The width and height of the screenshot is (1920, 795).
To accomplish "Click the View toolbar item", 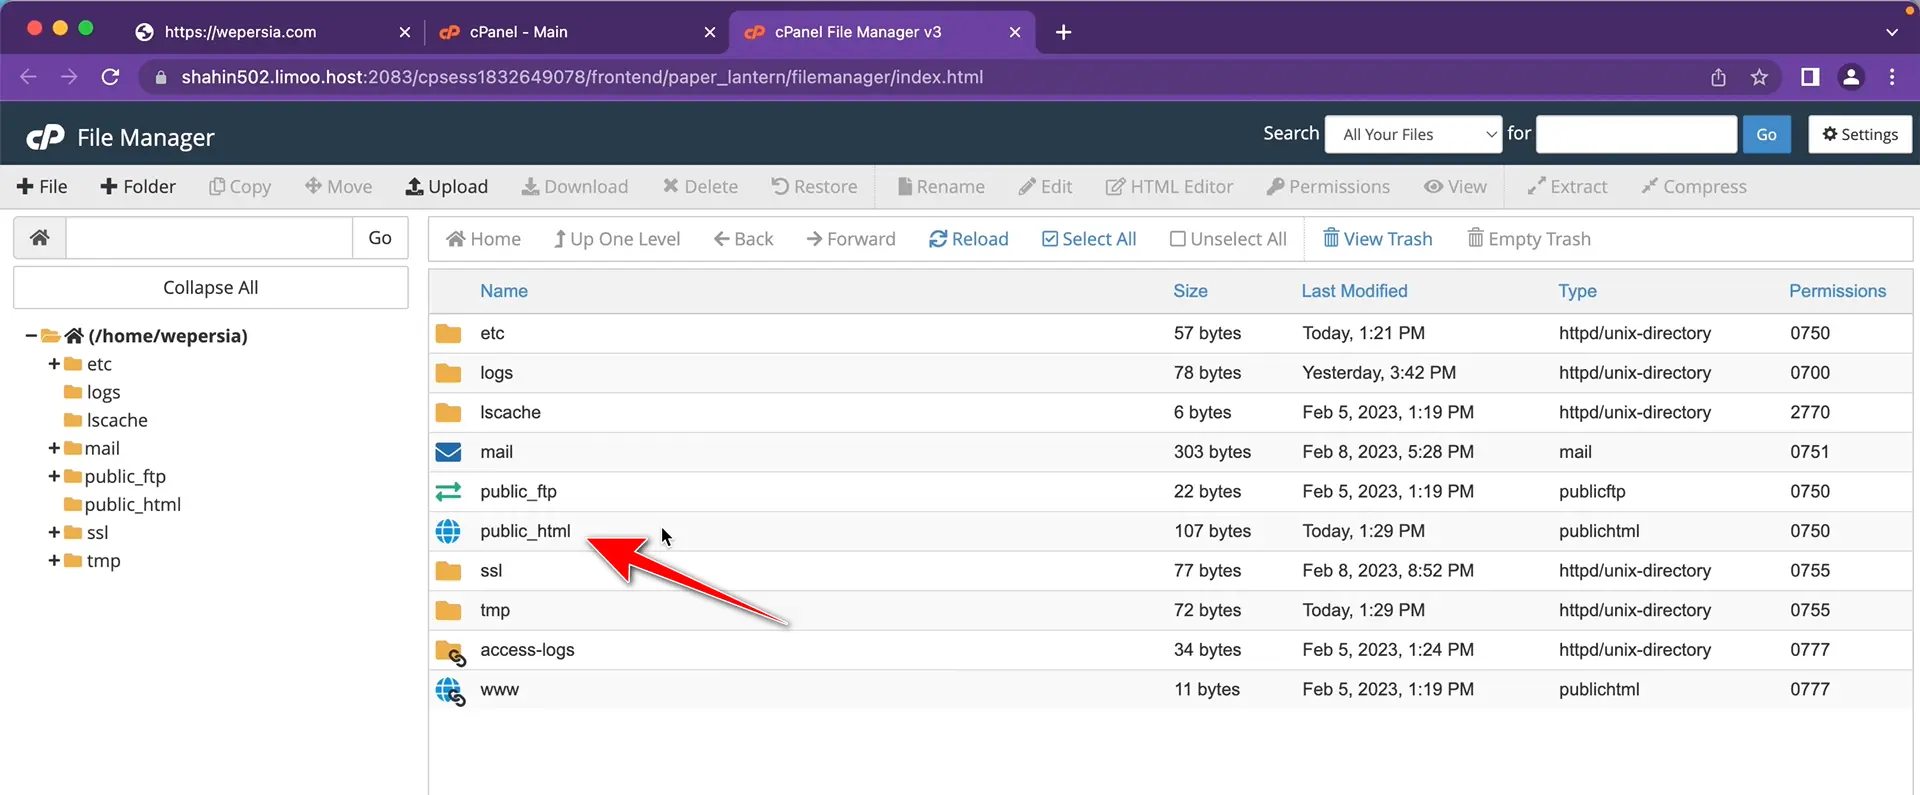I will click(1455, 187).
